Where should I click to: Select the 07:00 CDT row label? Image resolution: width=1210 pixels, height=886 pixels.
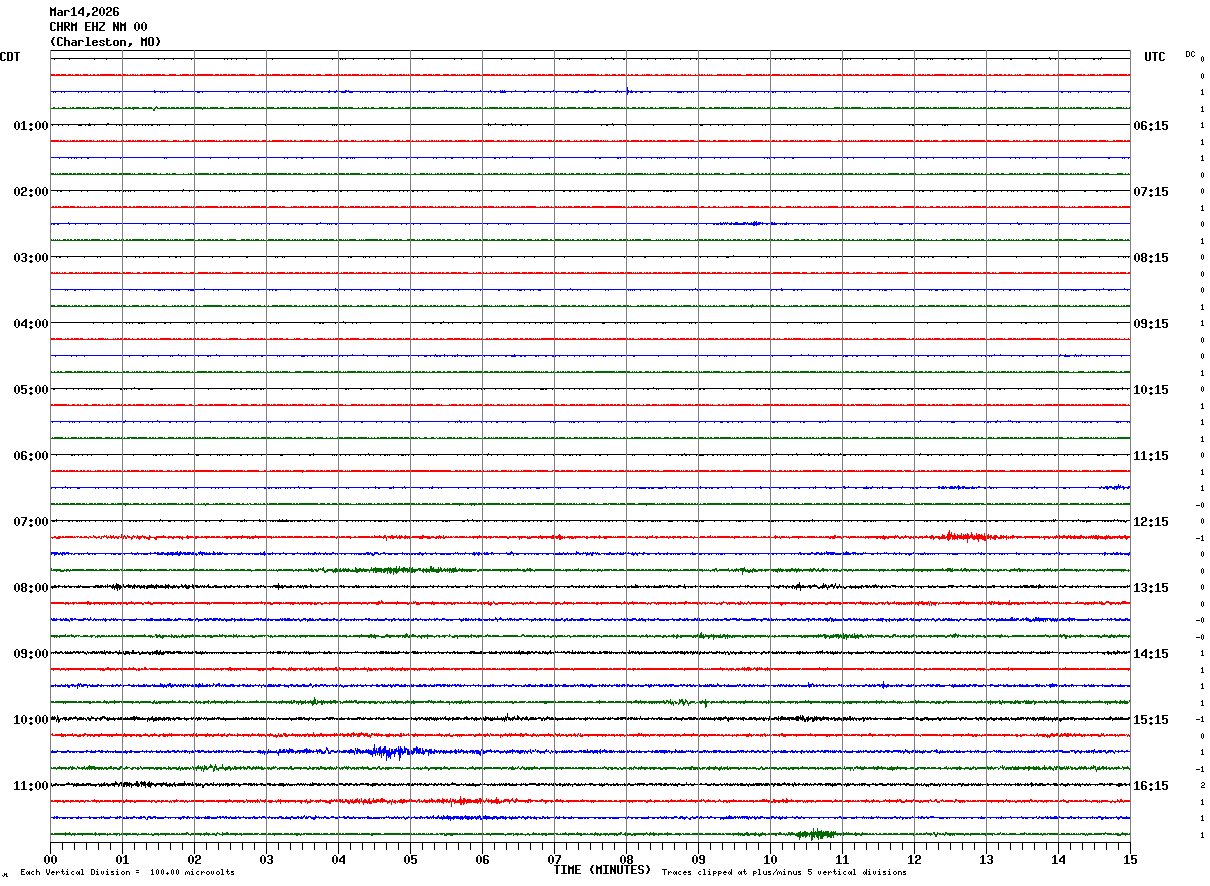(x=31, y=522)
